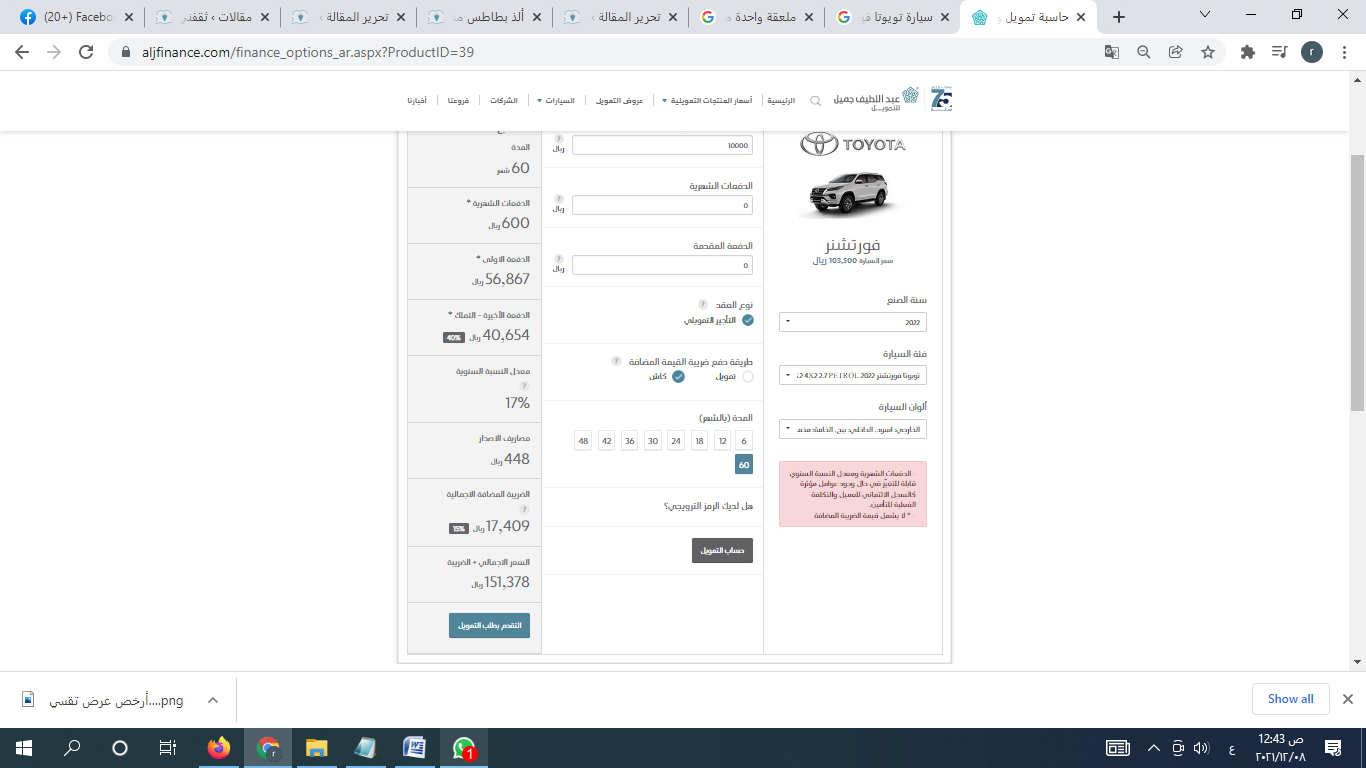Click حساب التمويل calculate button
This screenshot has height=768, width=1366.
coord(722,550)
